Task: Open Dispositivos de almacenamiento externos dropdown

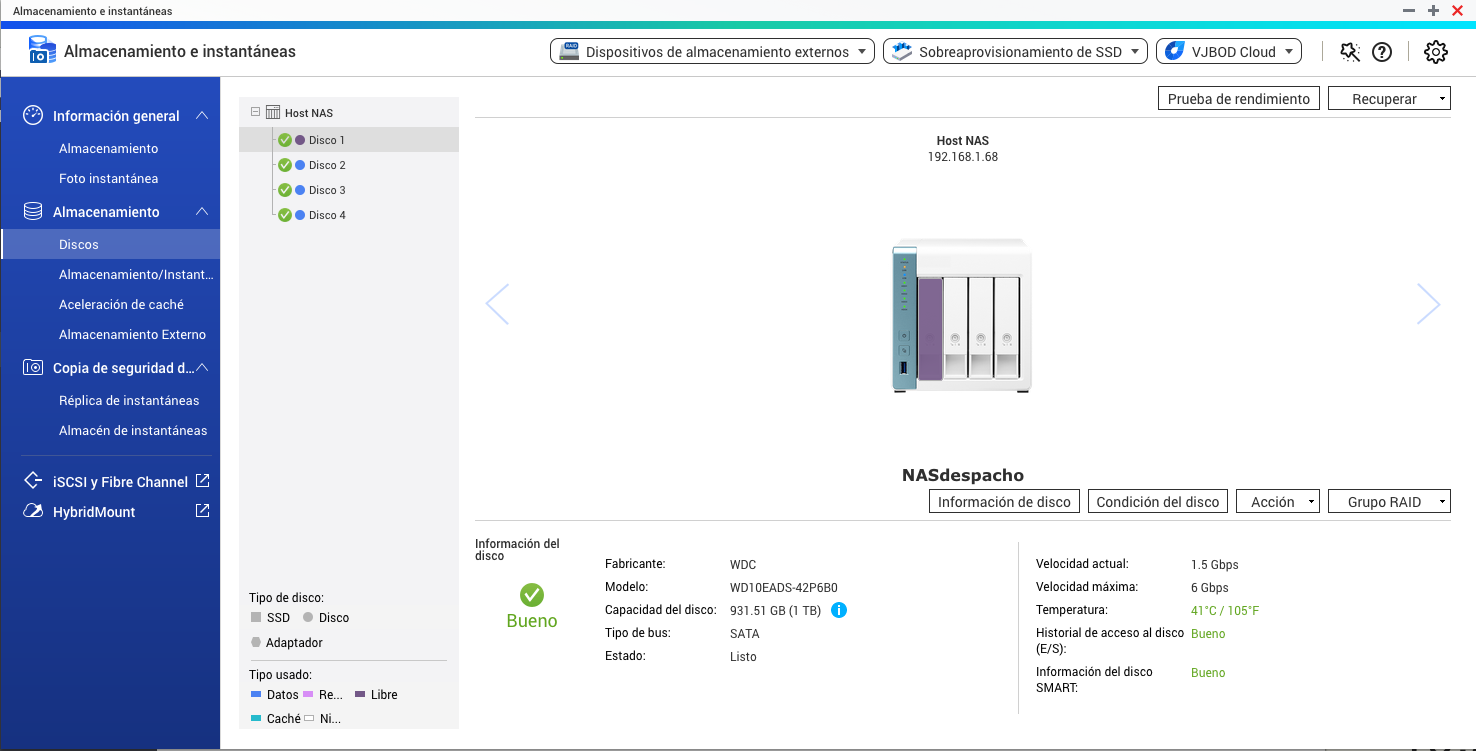Action: click(x=711, y=52)
